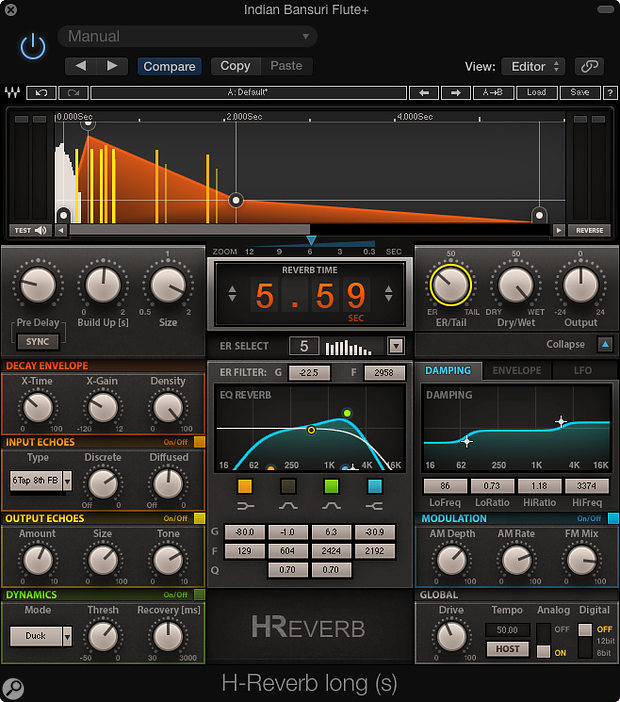The height and width of the screenshot is (702, 620).
Task: Toggle the plugin power bypass icon
Action: pos(33,47)
